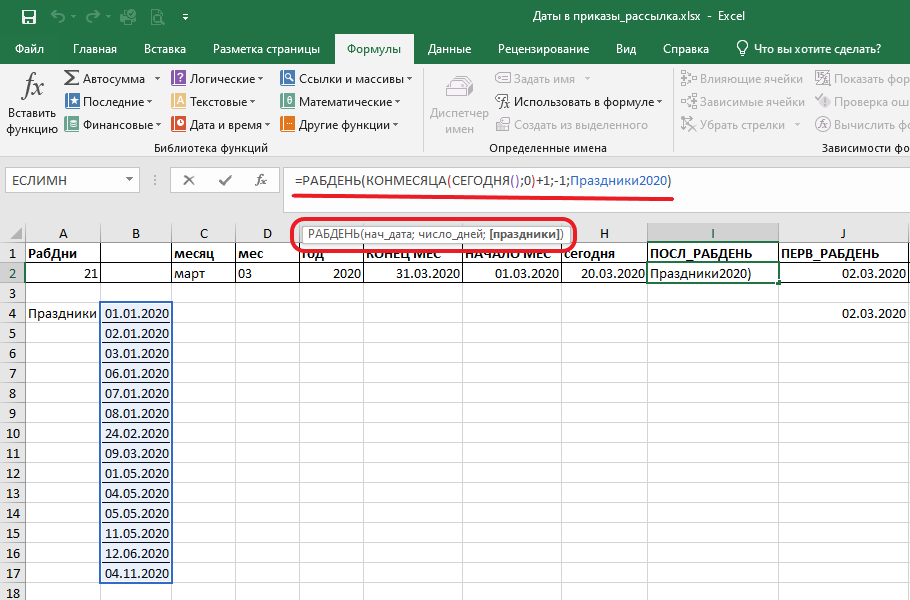The height and width of the screenshot is (600, 910).
Task: Open the Убрать стрелки dropdown arrow
Action: coord(797,125)
